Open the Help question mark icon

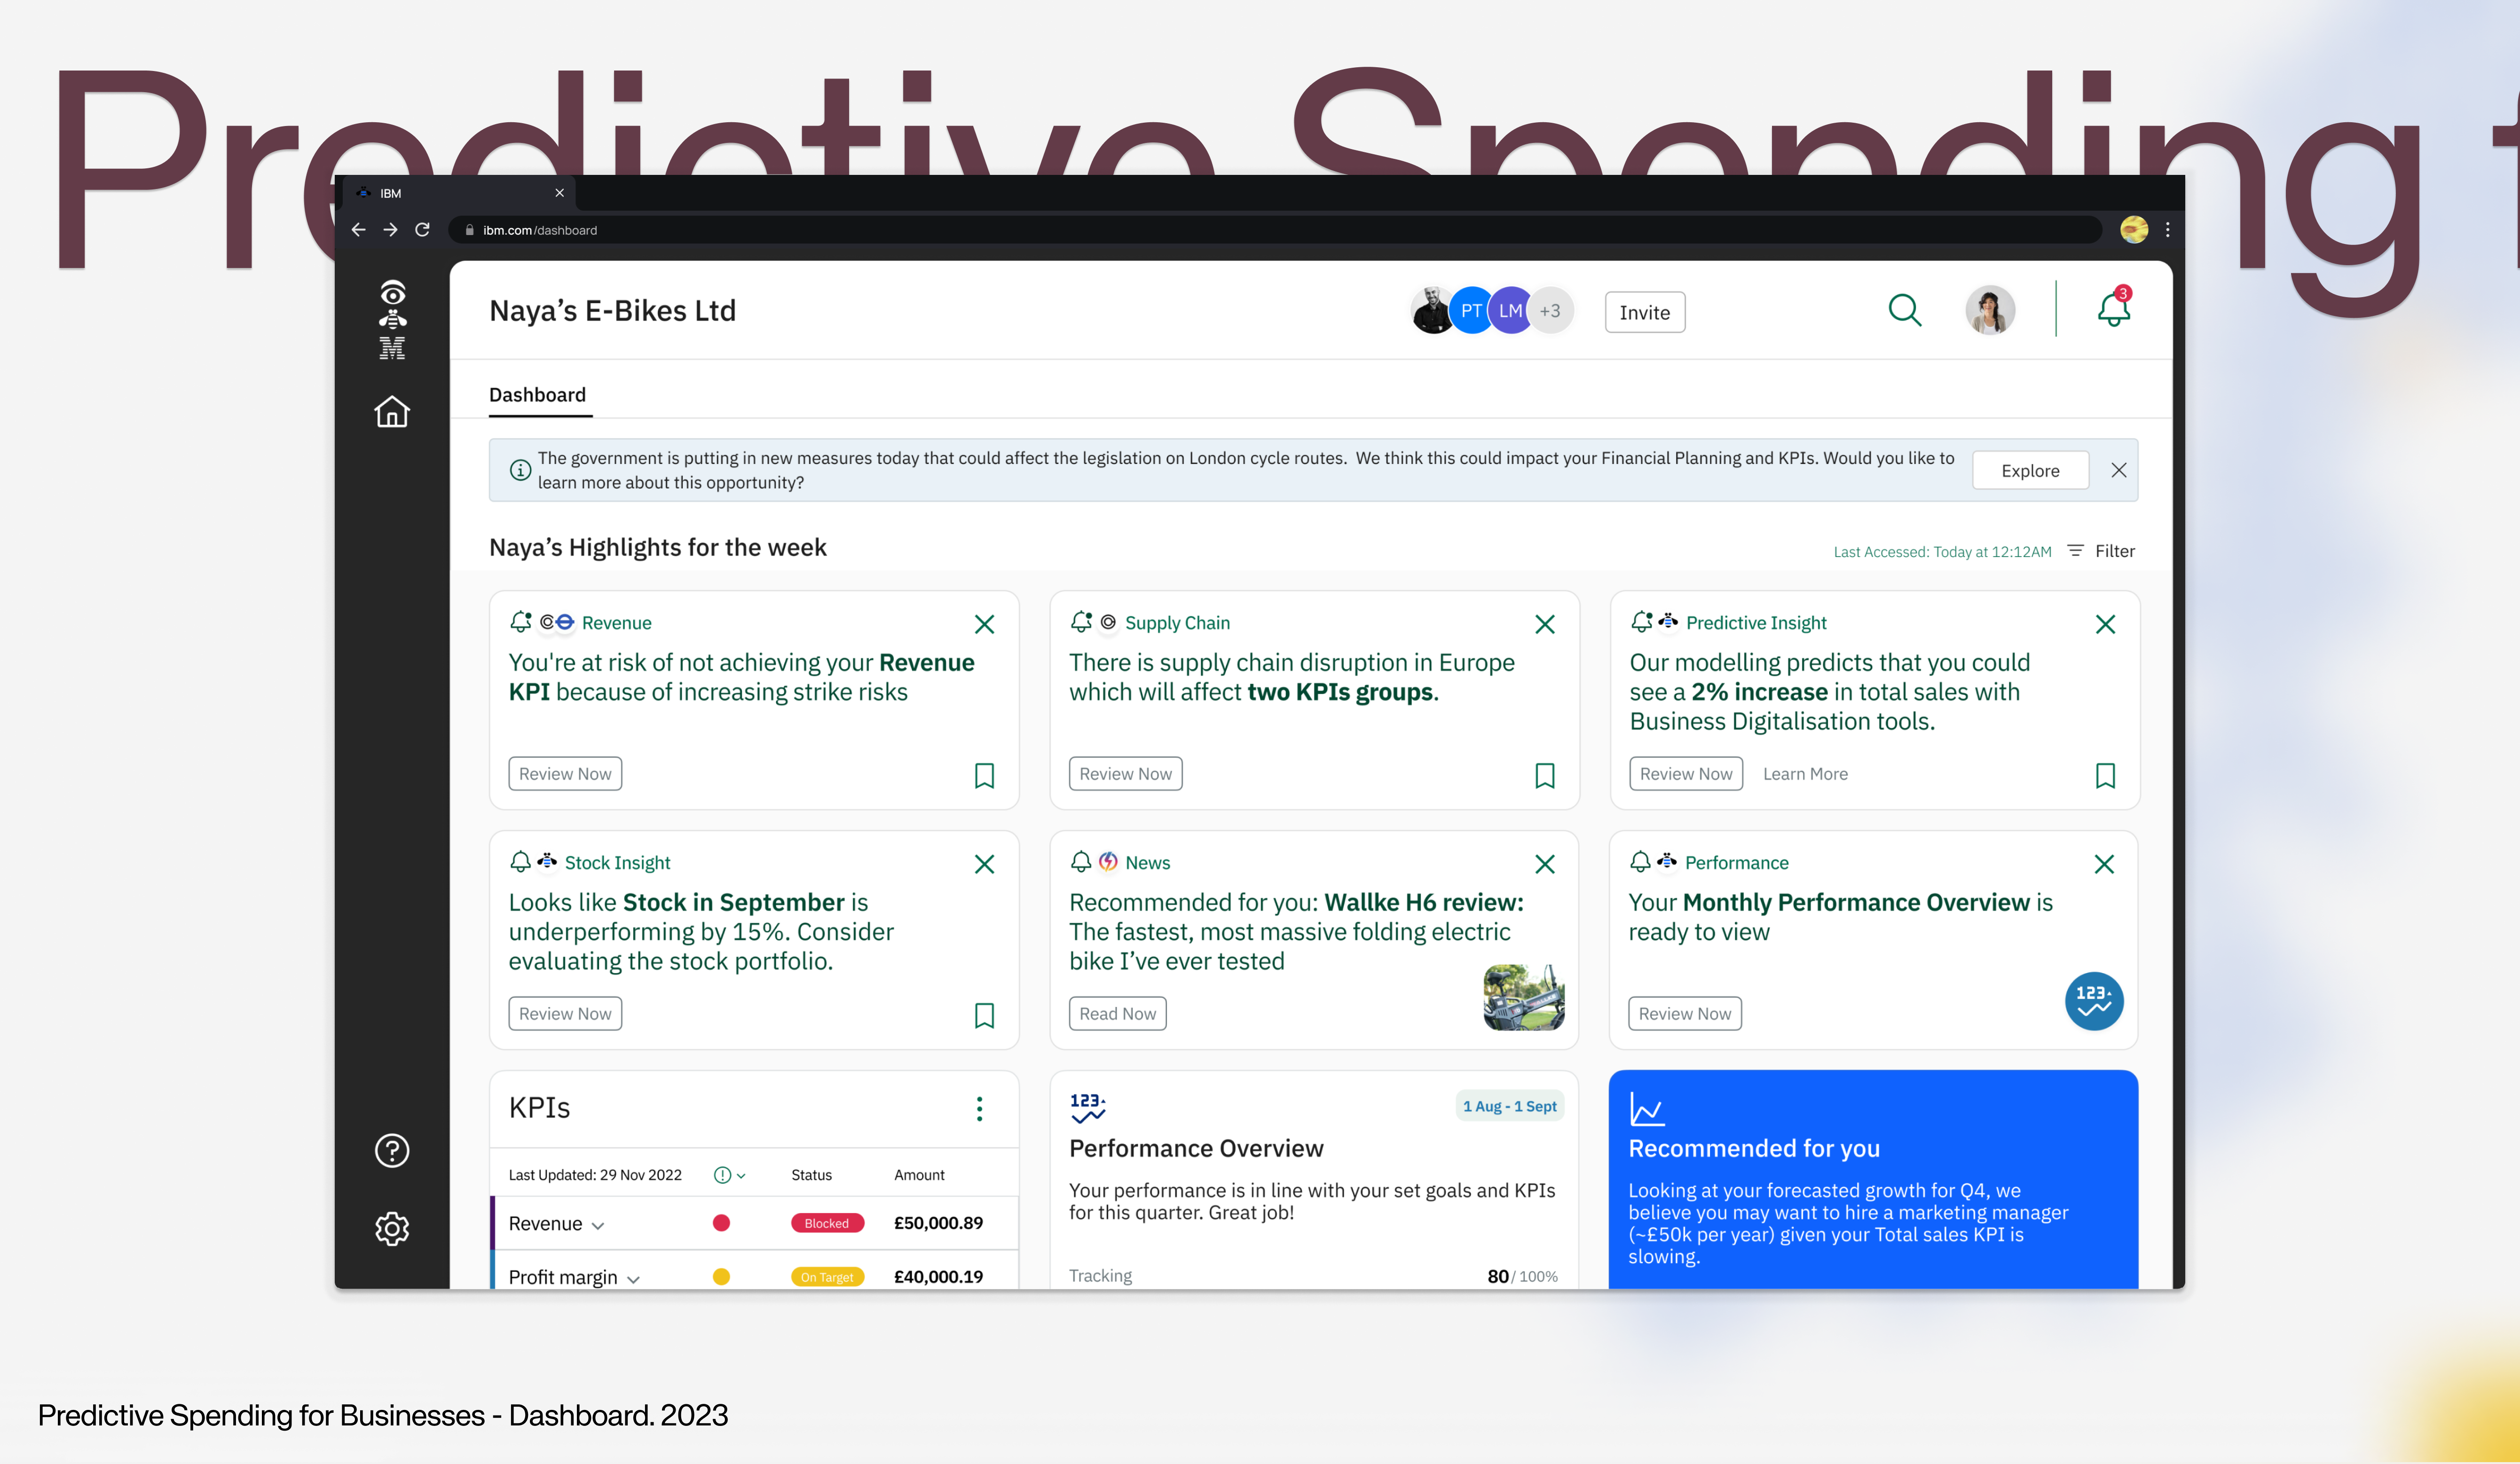[x=392, y=1151]
